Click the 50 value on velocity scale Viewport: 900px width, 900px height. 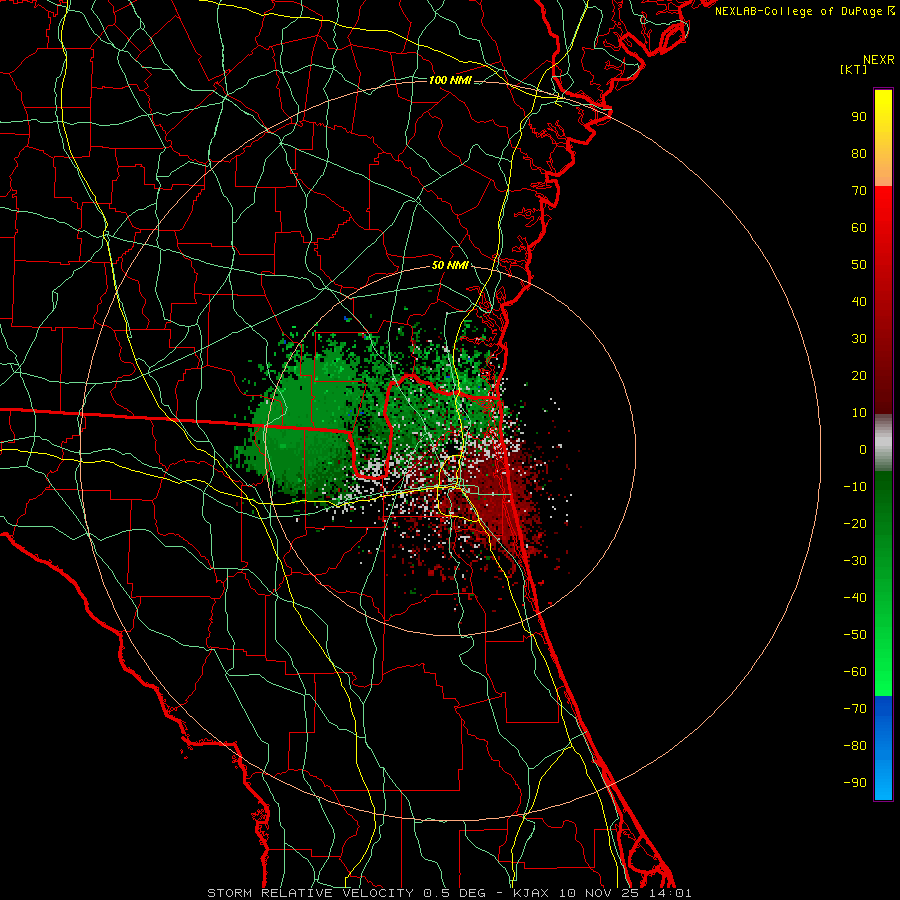pyautogui.click(x=859, y=265)
